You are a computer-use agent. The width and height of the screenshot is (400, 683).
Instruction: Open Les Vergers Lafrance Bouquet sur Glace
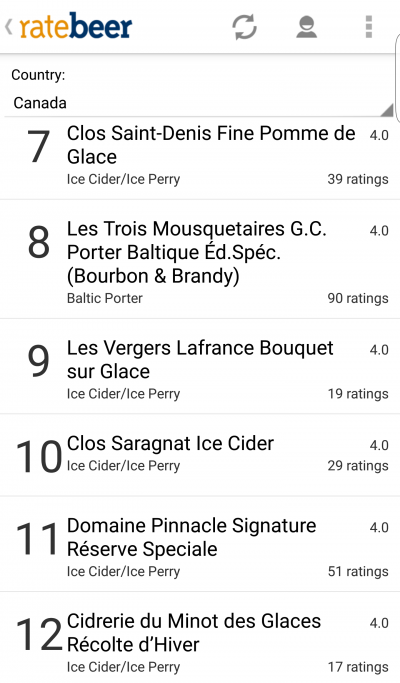200,367
